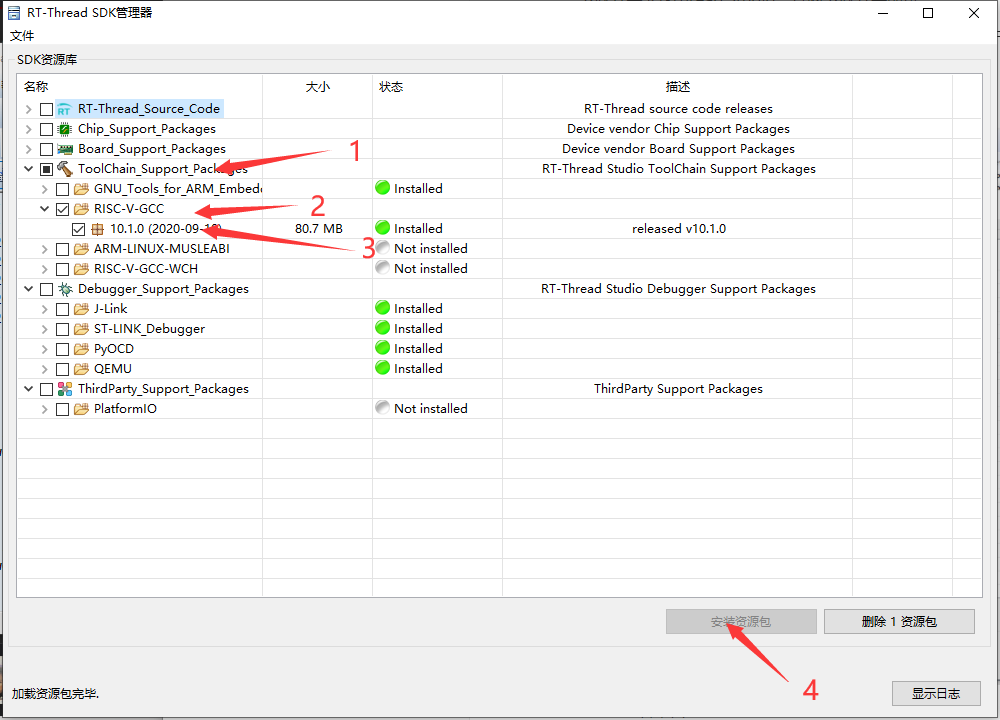This screenshot has height=720, width=1000.
Task: Expand the RT-Thread_Source_Code tree node
Action: [x=29, y=110]
